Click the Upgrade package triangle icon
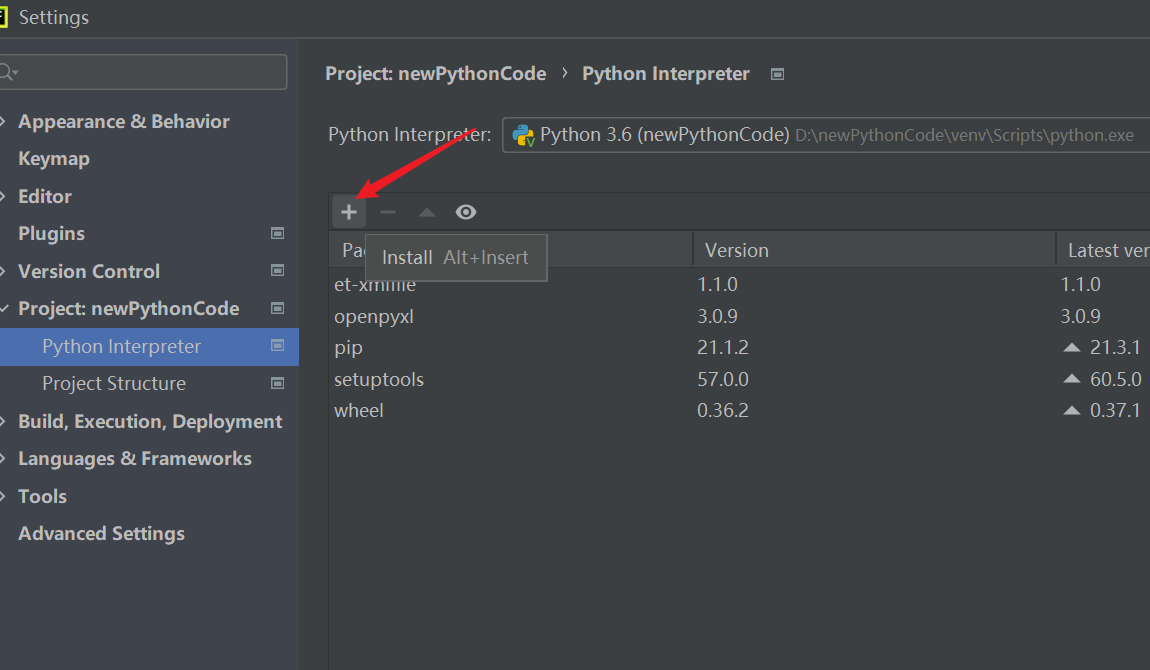Screen dimensions: 1150x670 [427, 212]
